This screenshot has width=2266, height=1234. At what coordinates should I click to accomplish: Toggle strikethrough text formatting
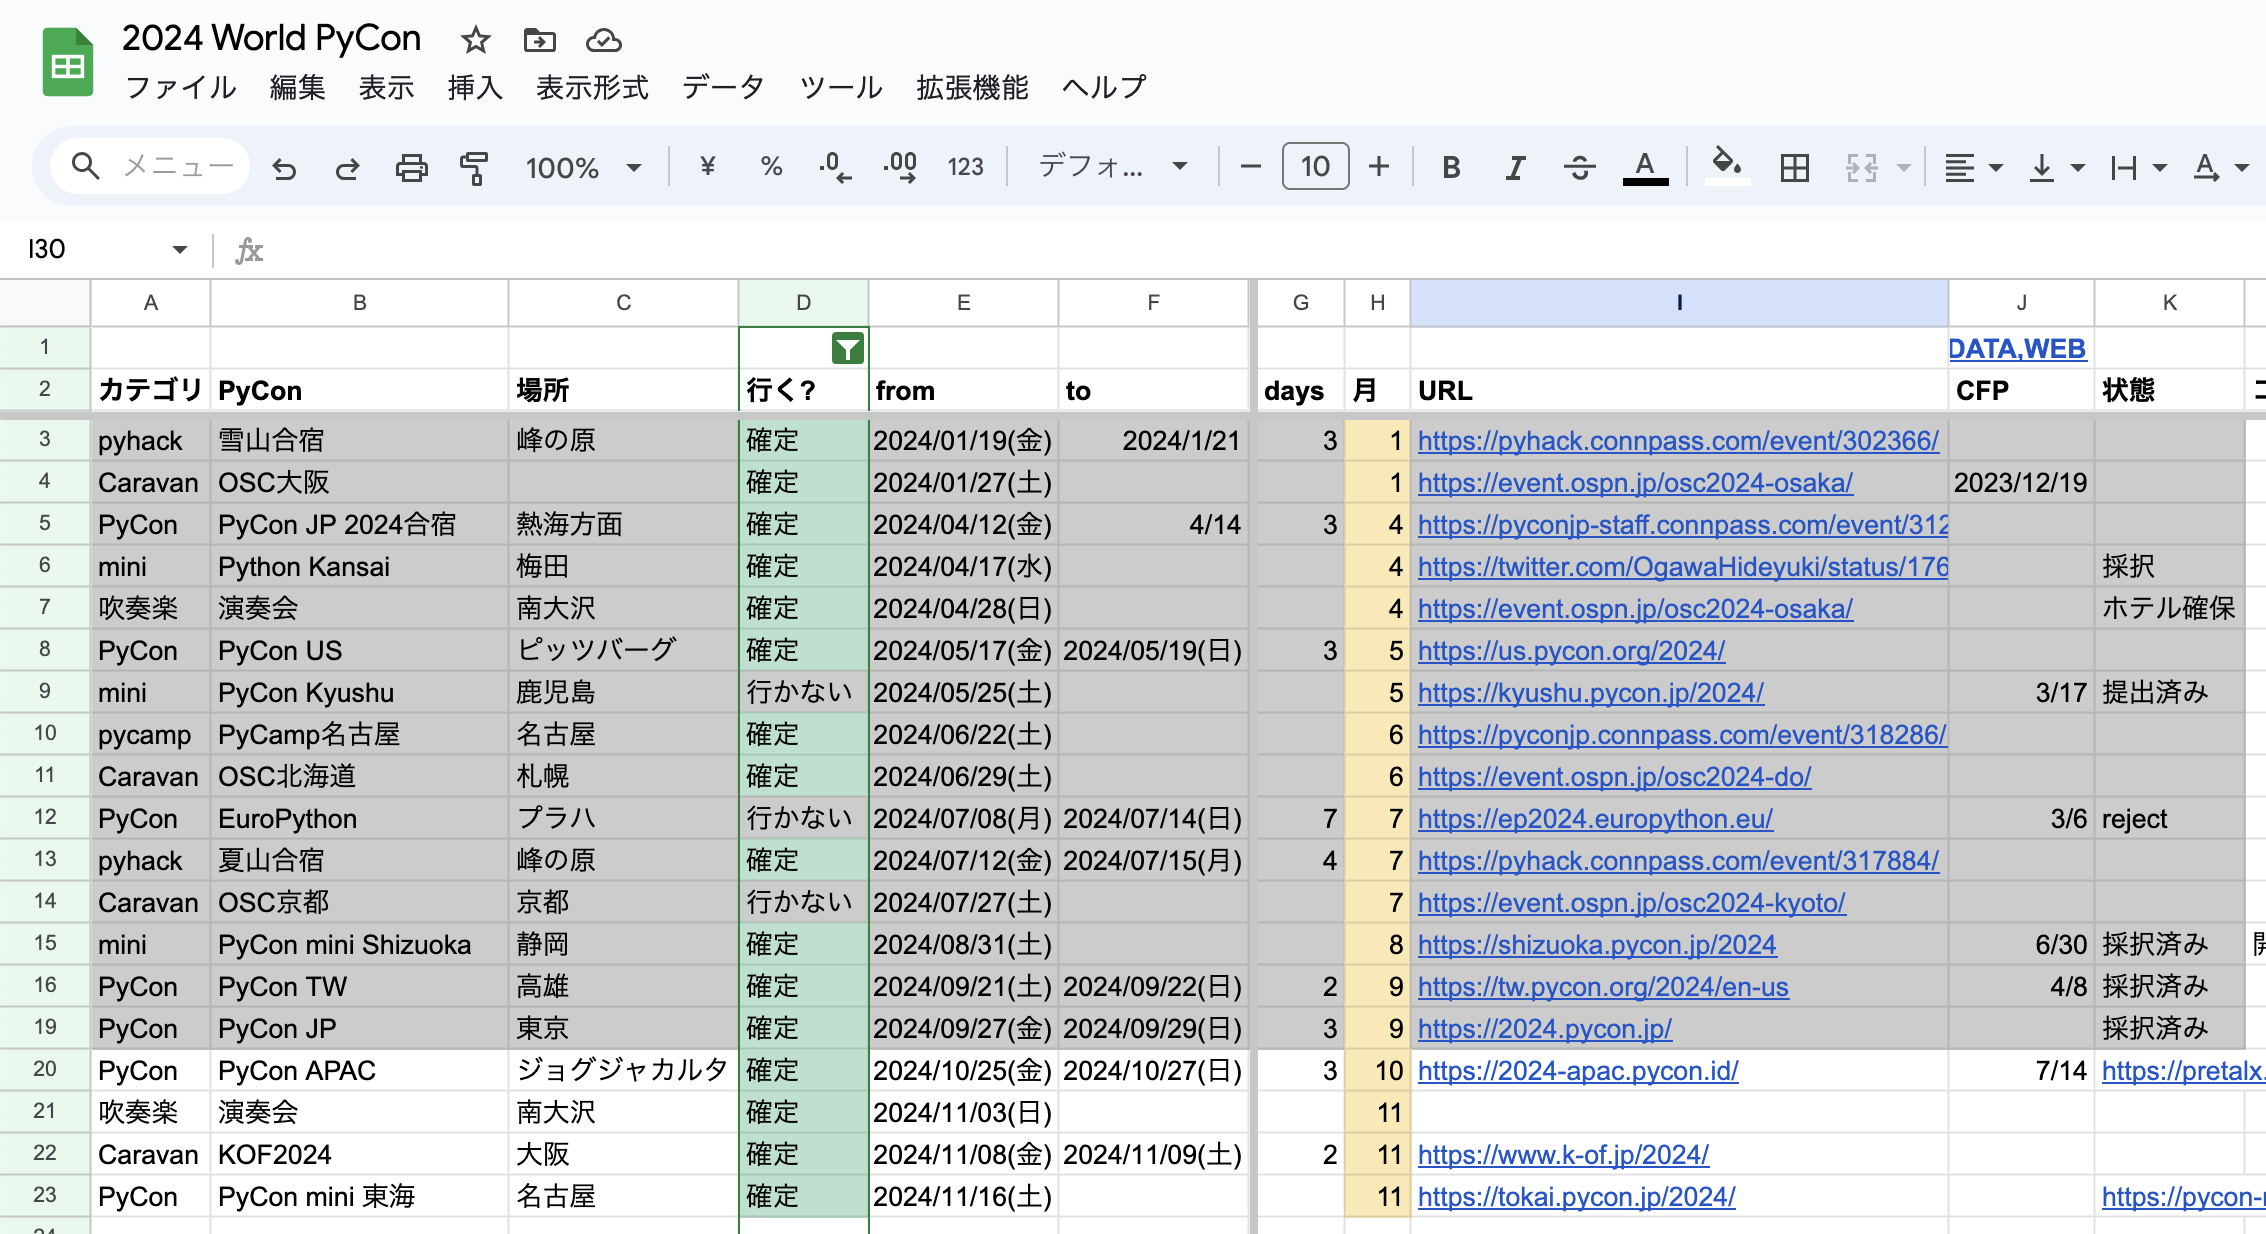[x=1579, y=168]
